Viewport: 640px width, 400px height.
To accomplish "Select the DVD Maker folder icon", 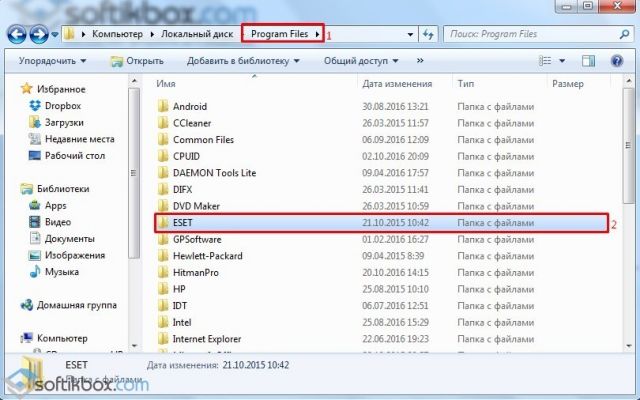I will pyautogui.click(x=163, y=206).
